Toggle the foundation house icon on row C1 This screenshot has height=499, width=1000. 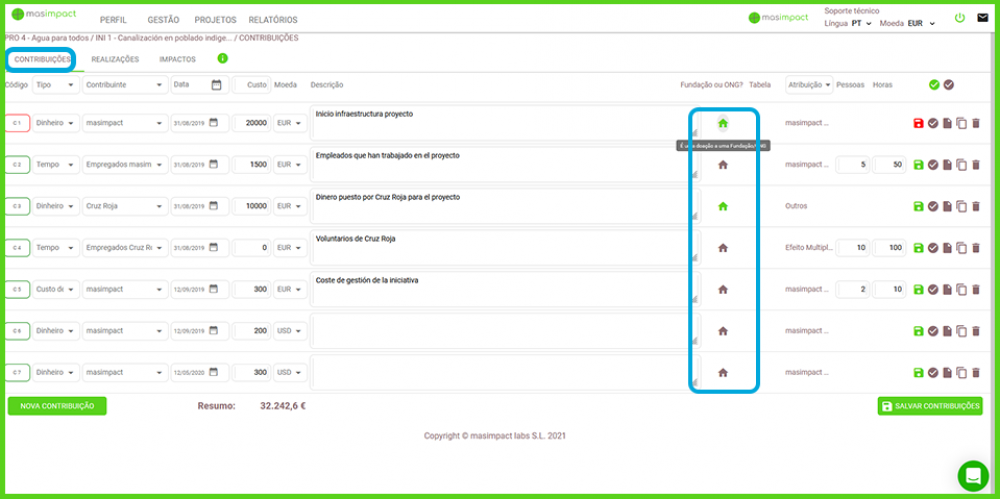coord(723,123)
